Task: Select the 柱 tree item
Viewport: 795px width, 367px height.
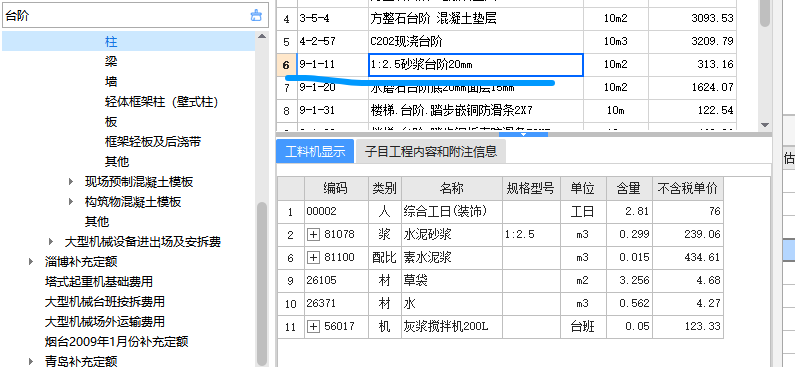Action: pos(111,41)
